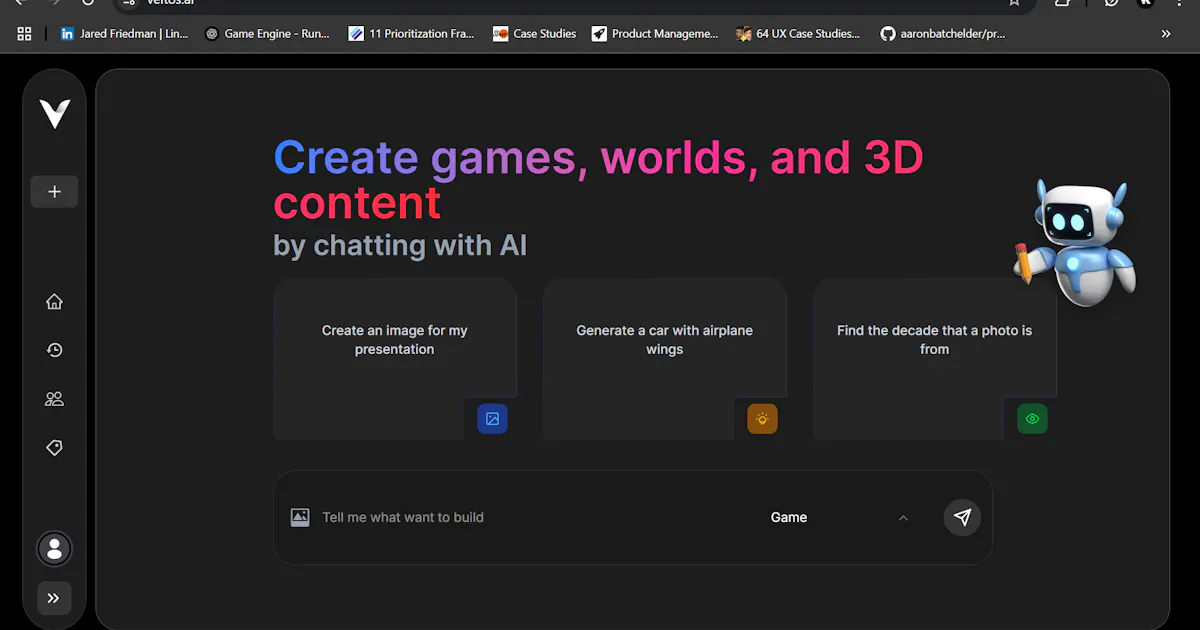The width and height of the screenshot is (1200, 630).
Task: Open the history clock icon
Action: click(x=55, y=350)
